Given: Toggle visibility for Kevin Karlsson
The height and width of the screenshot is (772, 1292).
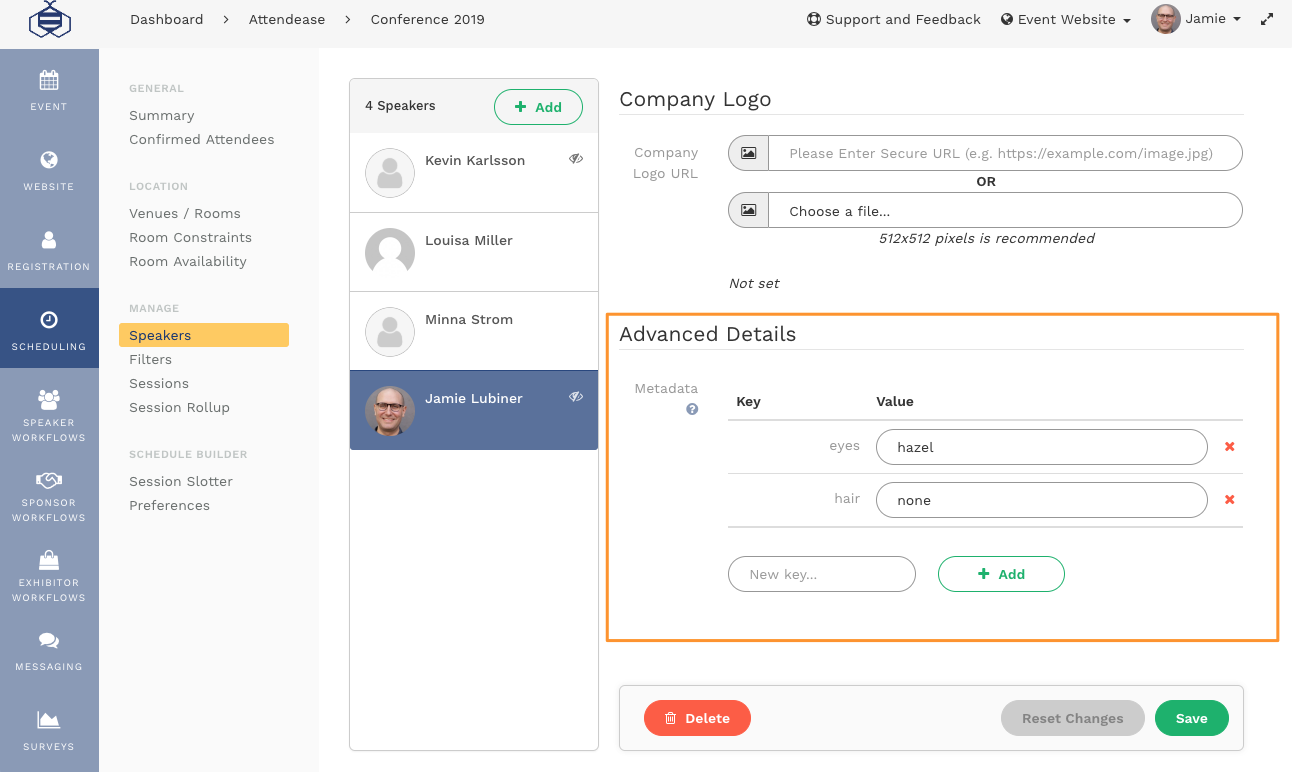Looking at the screenshot, I should [x=576, y=159].
